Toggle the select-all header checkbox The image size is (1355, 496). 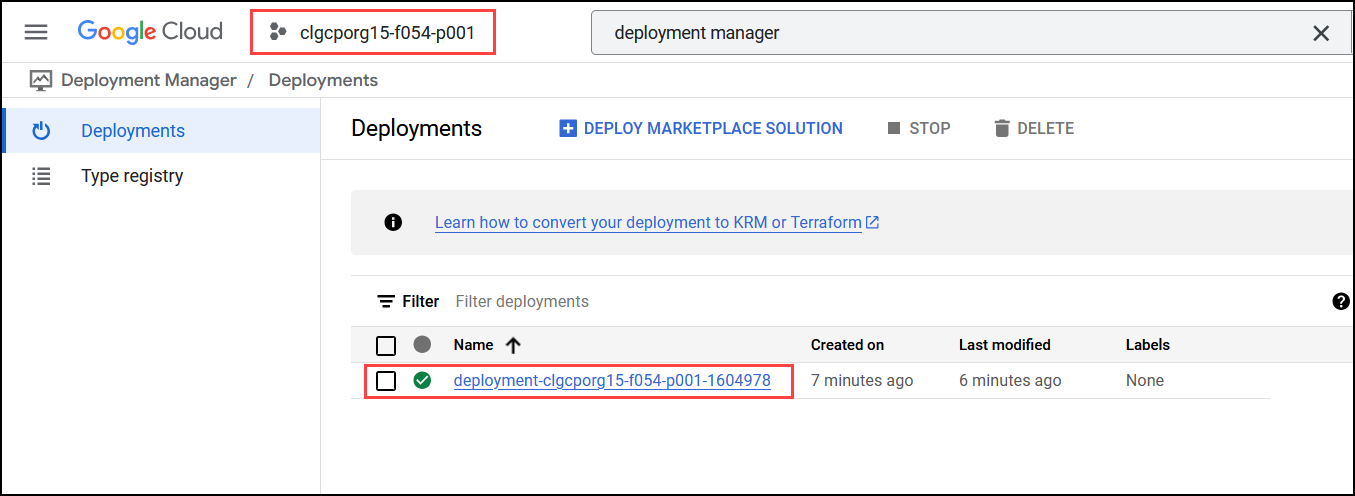pyautogui.click(x=386, y=346)
